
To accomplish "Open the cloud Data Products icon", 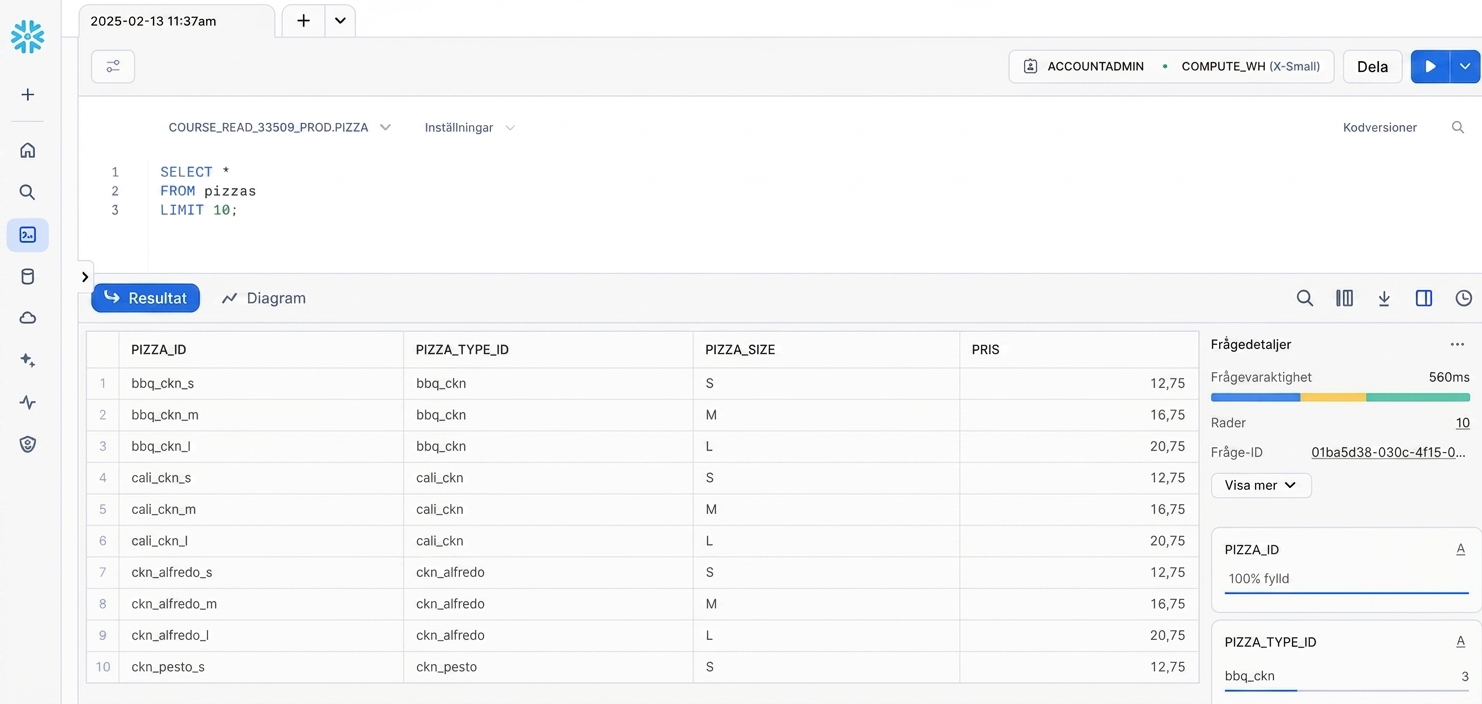I will pyautogui.click(x=28, y=318).
